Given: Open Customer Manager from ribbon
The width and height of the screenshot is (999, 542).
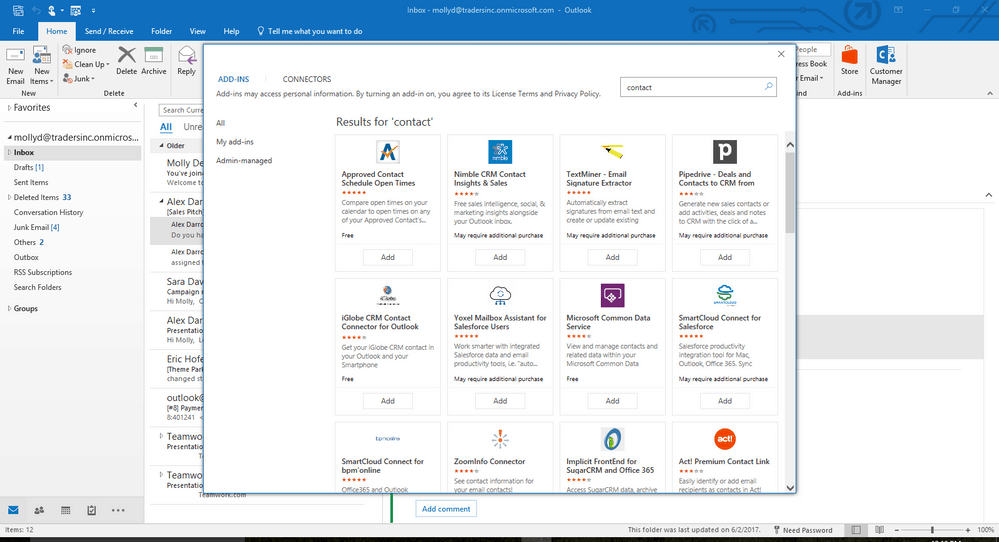Looking at the screenshot, I should click(886, 65).
